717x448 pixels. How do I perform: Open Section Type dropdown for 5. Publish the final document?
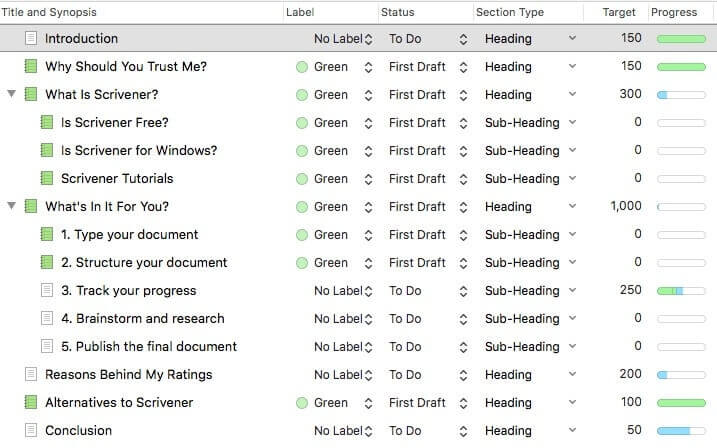pos(572,347)
